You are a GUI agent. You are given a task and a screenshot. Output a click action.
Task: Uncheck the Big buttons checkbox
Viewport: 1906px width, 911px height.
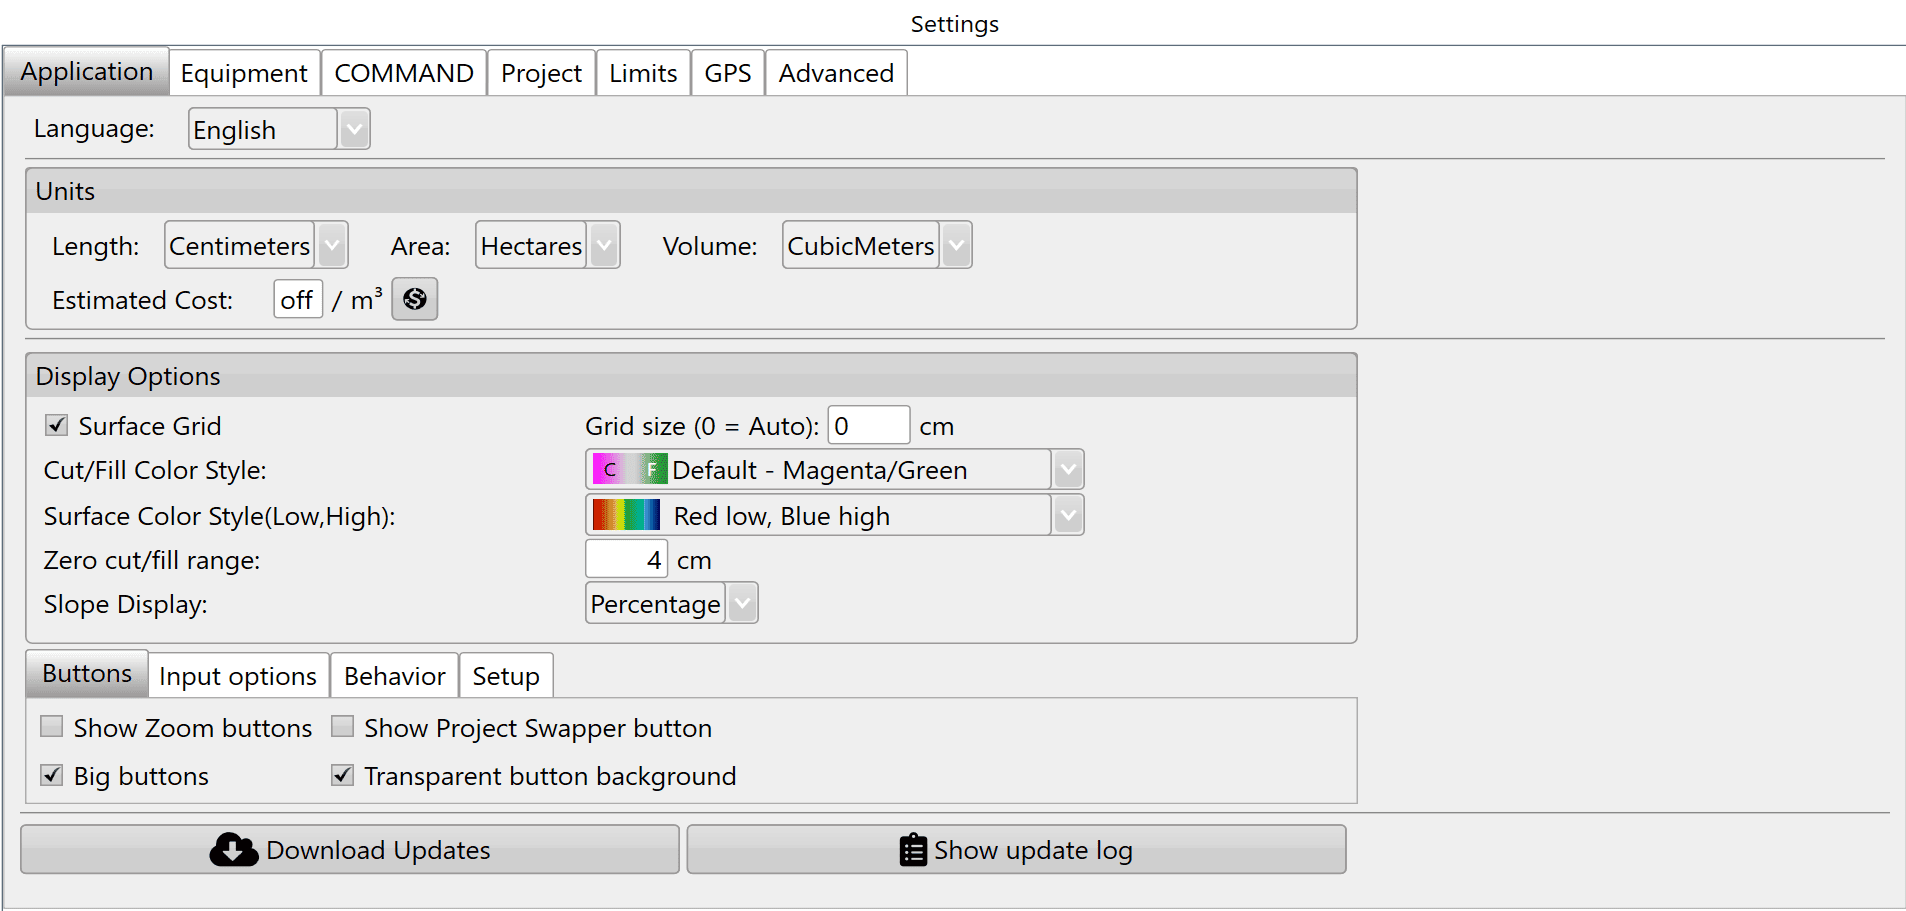pos(52,775)
